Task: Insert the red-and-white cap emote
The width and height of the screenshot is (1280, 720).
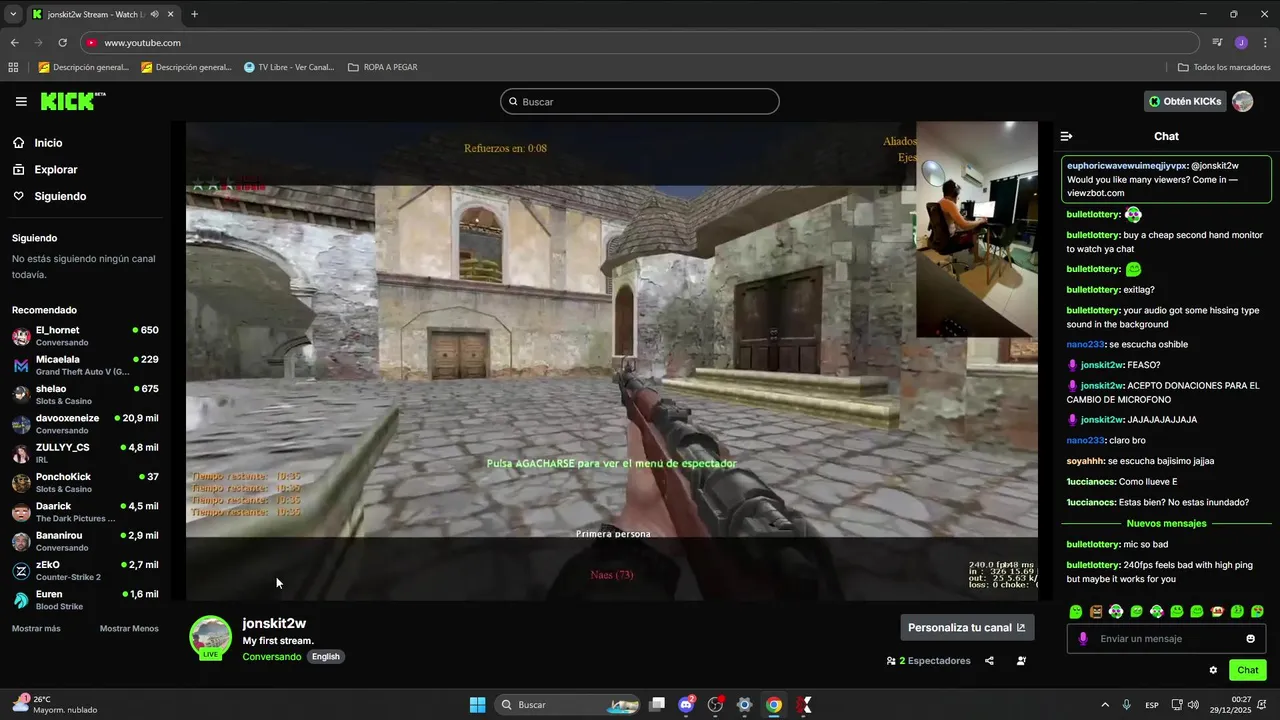Action: 1217,611
